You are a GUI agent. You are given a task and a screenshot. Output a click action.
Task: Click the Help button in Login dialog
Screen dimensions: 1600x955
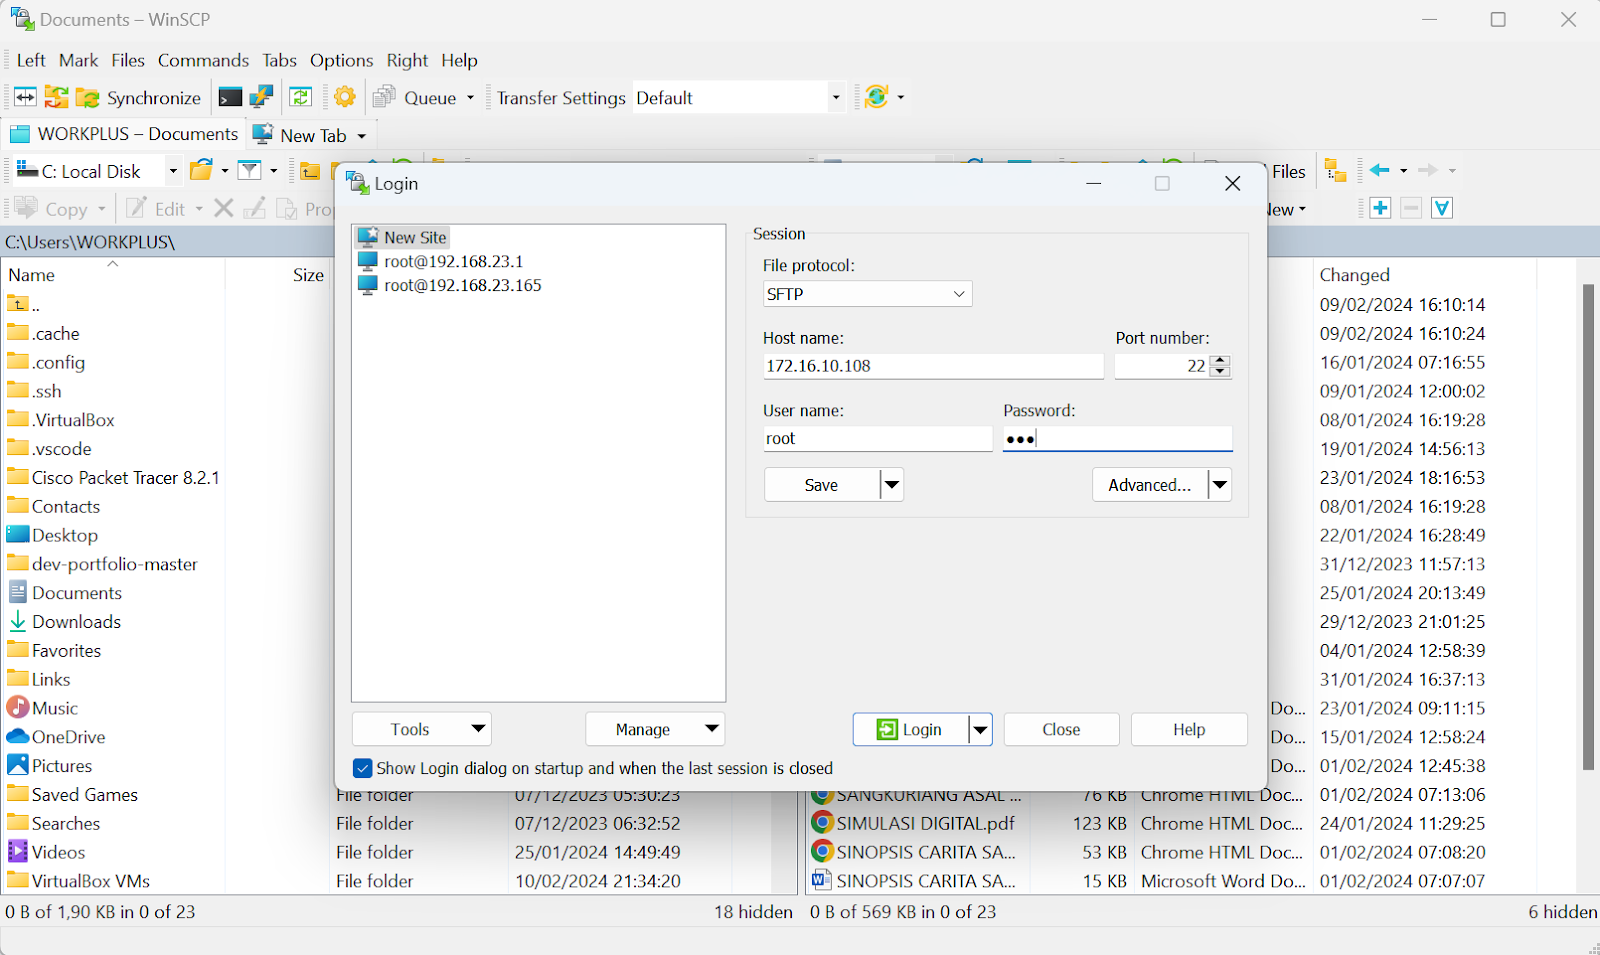(x=1189, y=729)
